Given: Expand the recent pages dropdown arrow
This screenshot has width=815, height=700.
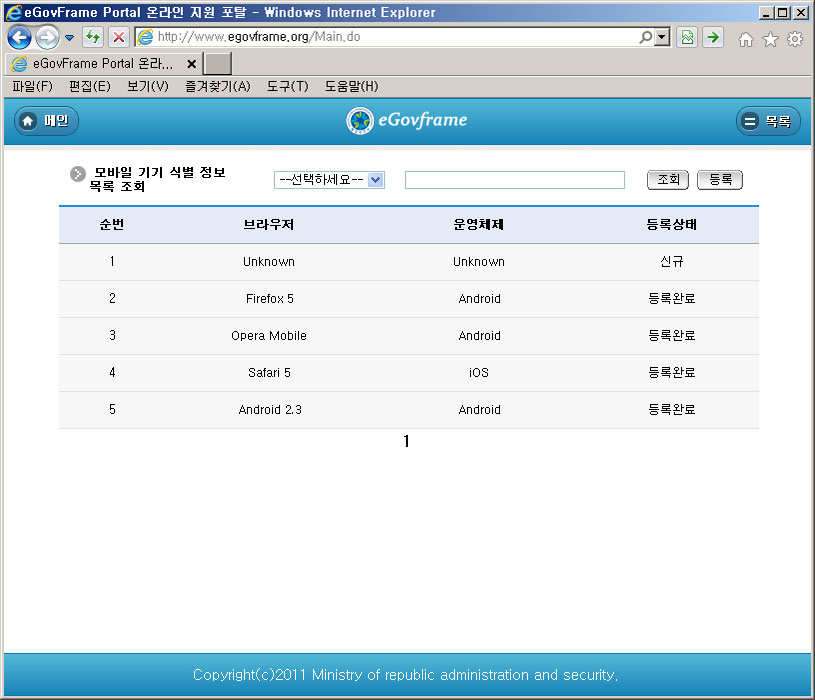Looking at the screenshot, I should [x=69, y=38].
